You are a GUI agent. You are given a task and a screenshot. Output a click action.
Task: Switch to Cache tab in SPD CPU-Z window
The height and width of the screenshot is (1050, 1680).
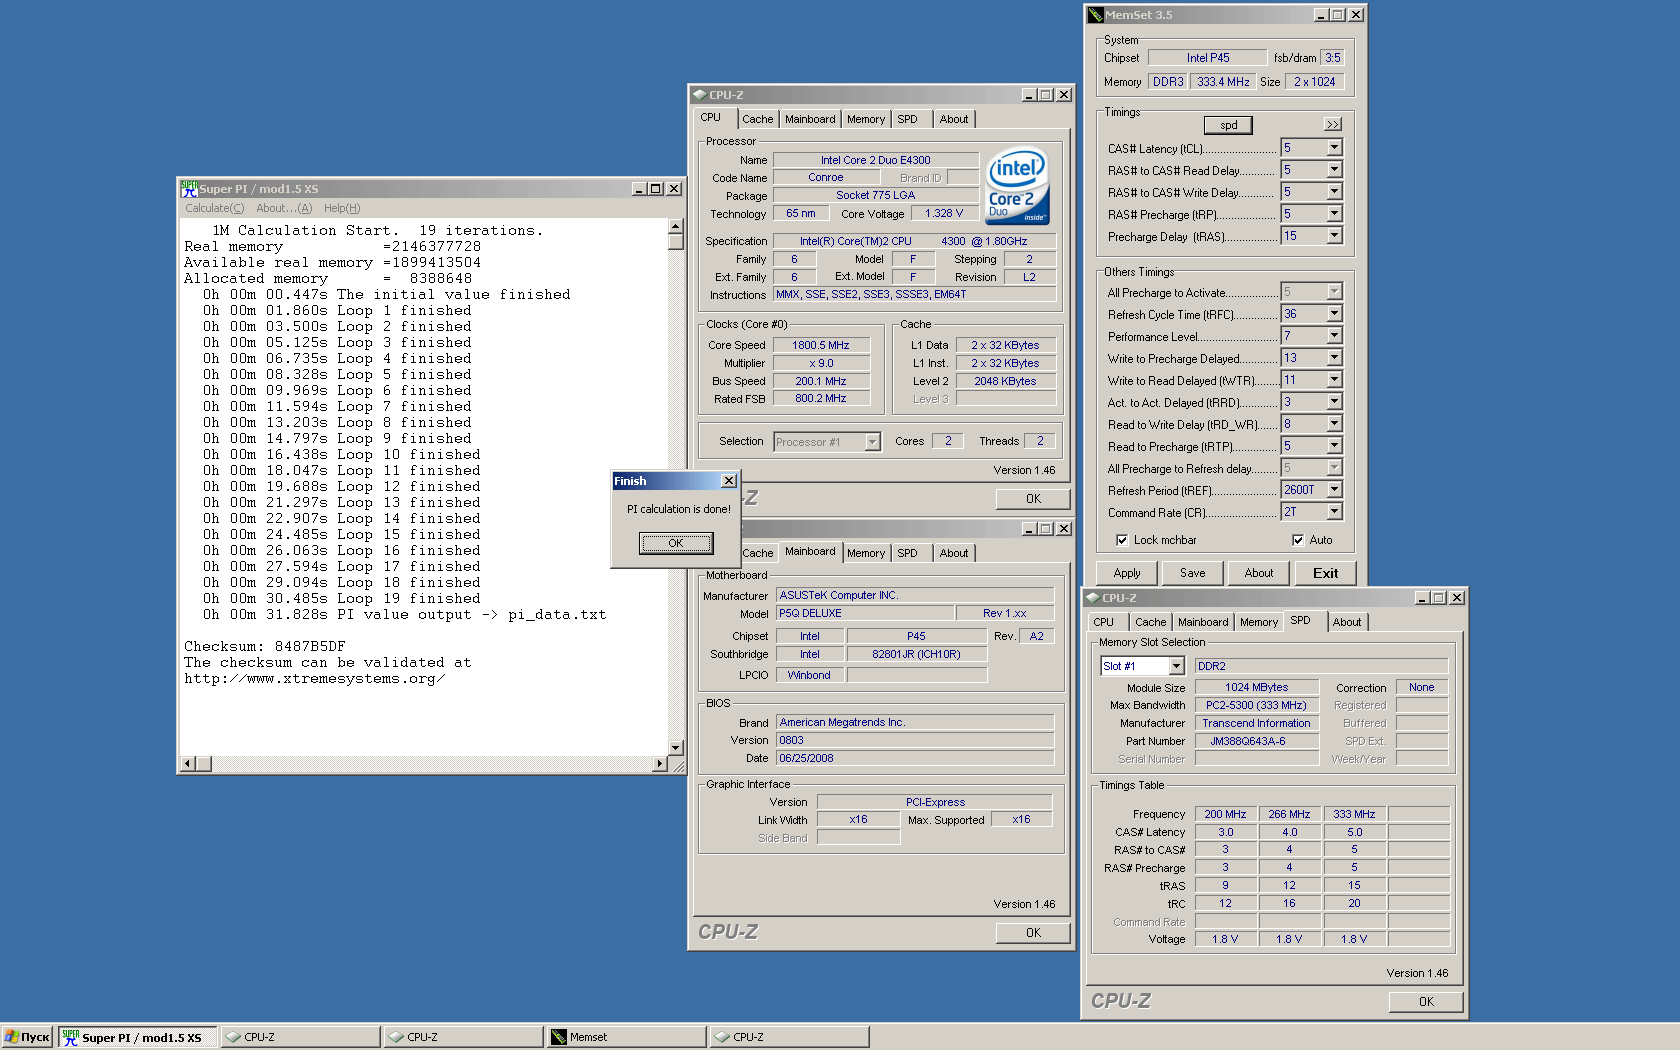[x=1150, y=622]
